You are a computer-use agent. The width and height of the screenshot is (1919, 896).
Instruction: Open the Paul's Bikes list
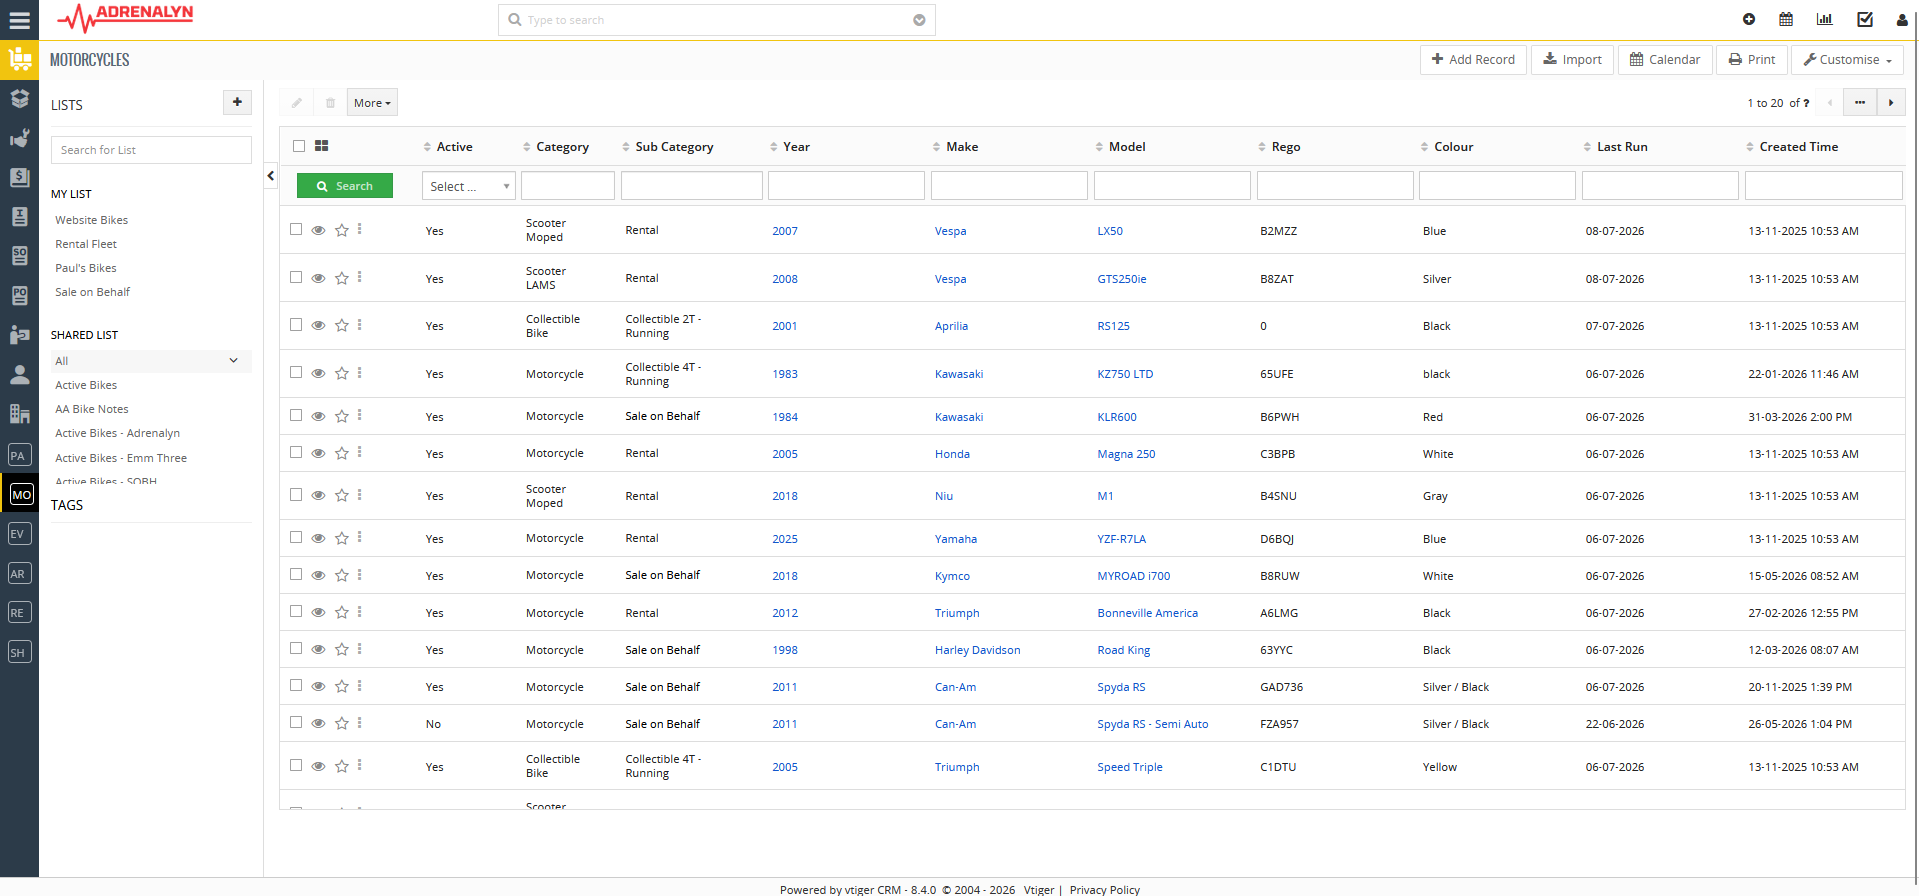coord(86,268)
